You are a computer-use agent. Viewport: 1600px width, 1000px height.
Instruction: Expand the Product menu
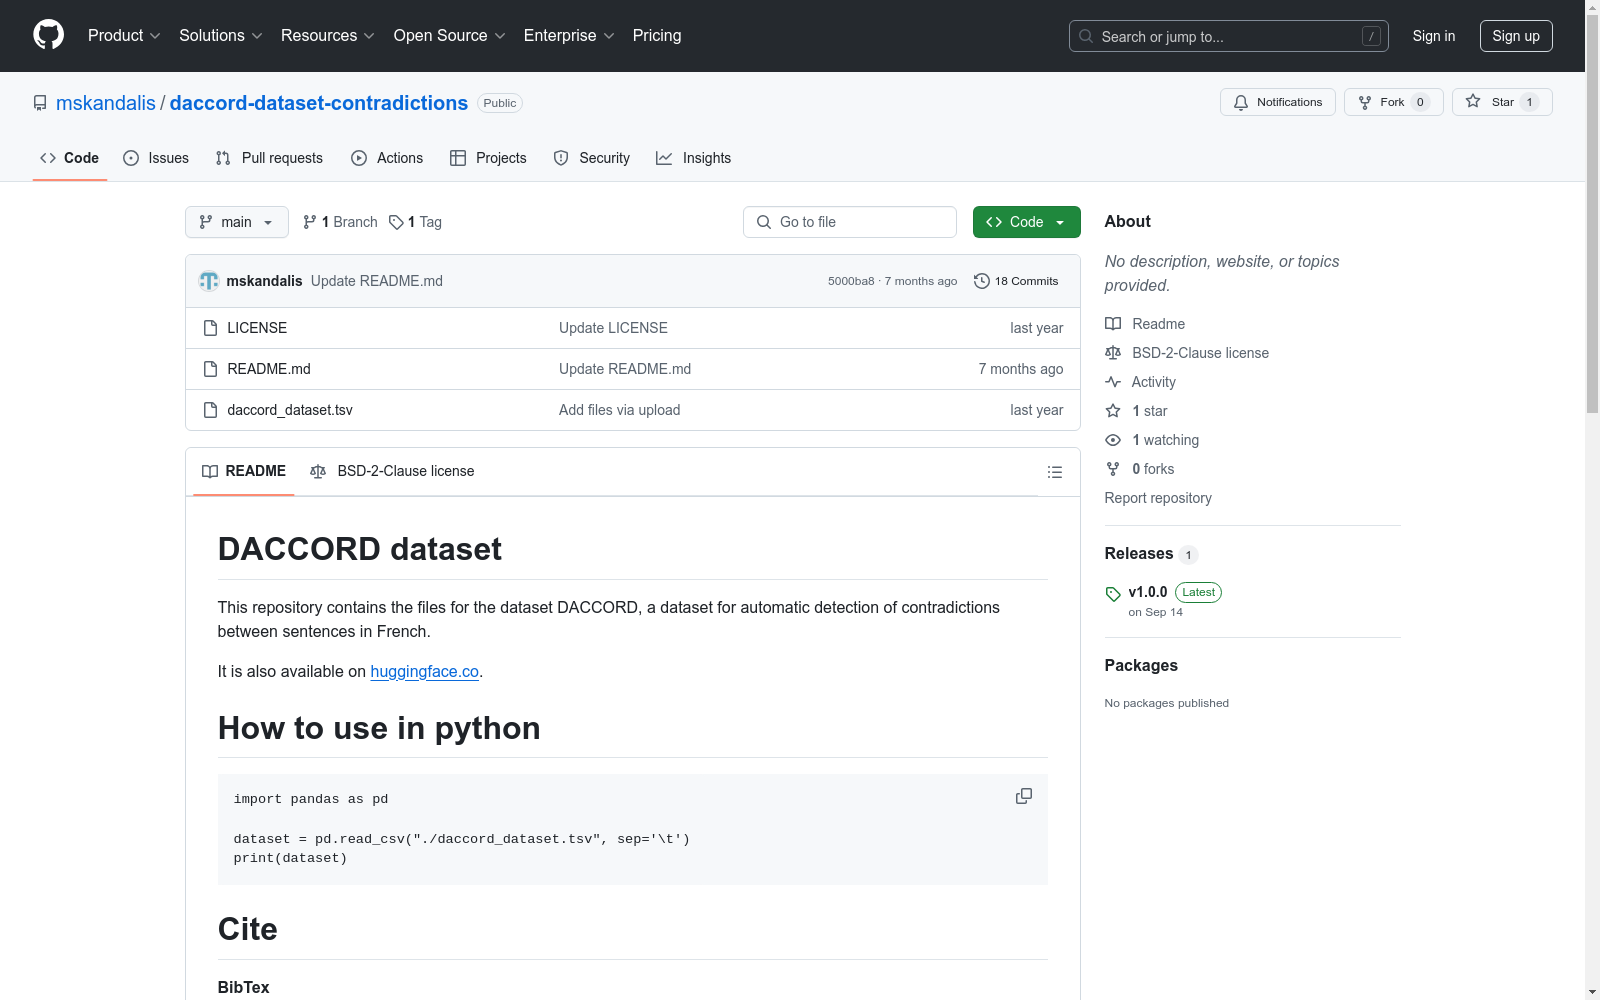[x=124, y=35]
